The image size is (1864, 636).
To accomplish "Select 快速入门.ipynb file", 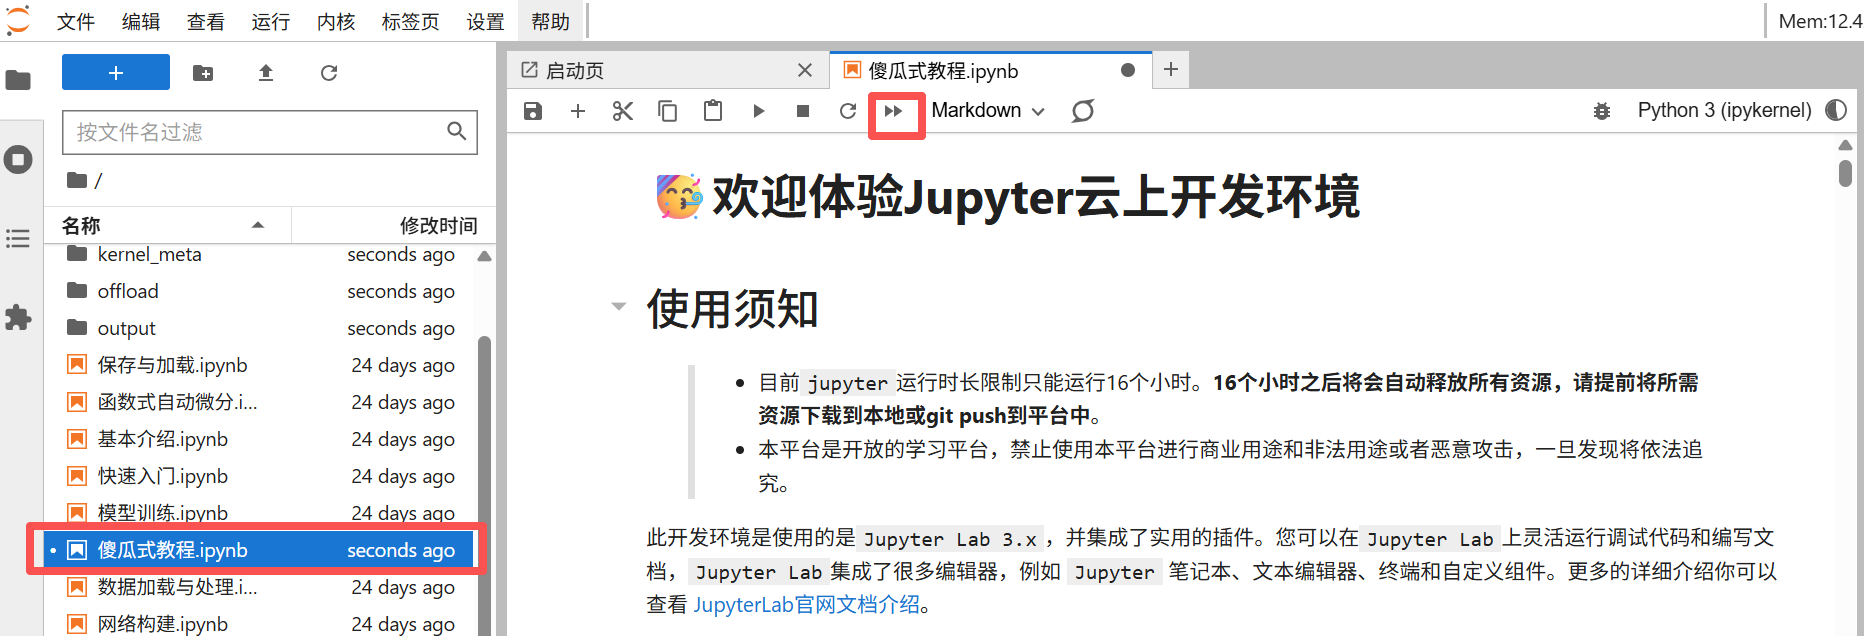I will pos(260,476).
